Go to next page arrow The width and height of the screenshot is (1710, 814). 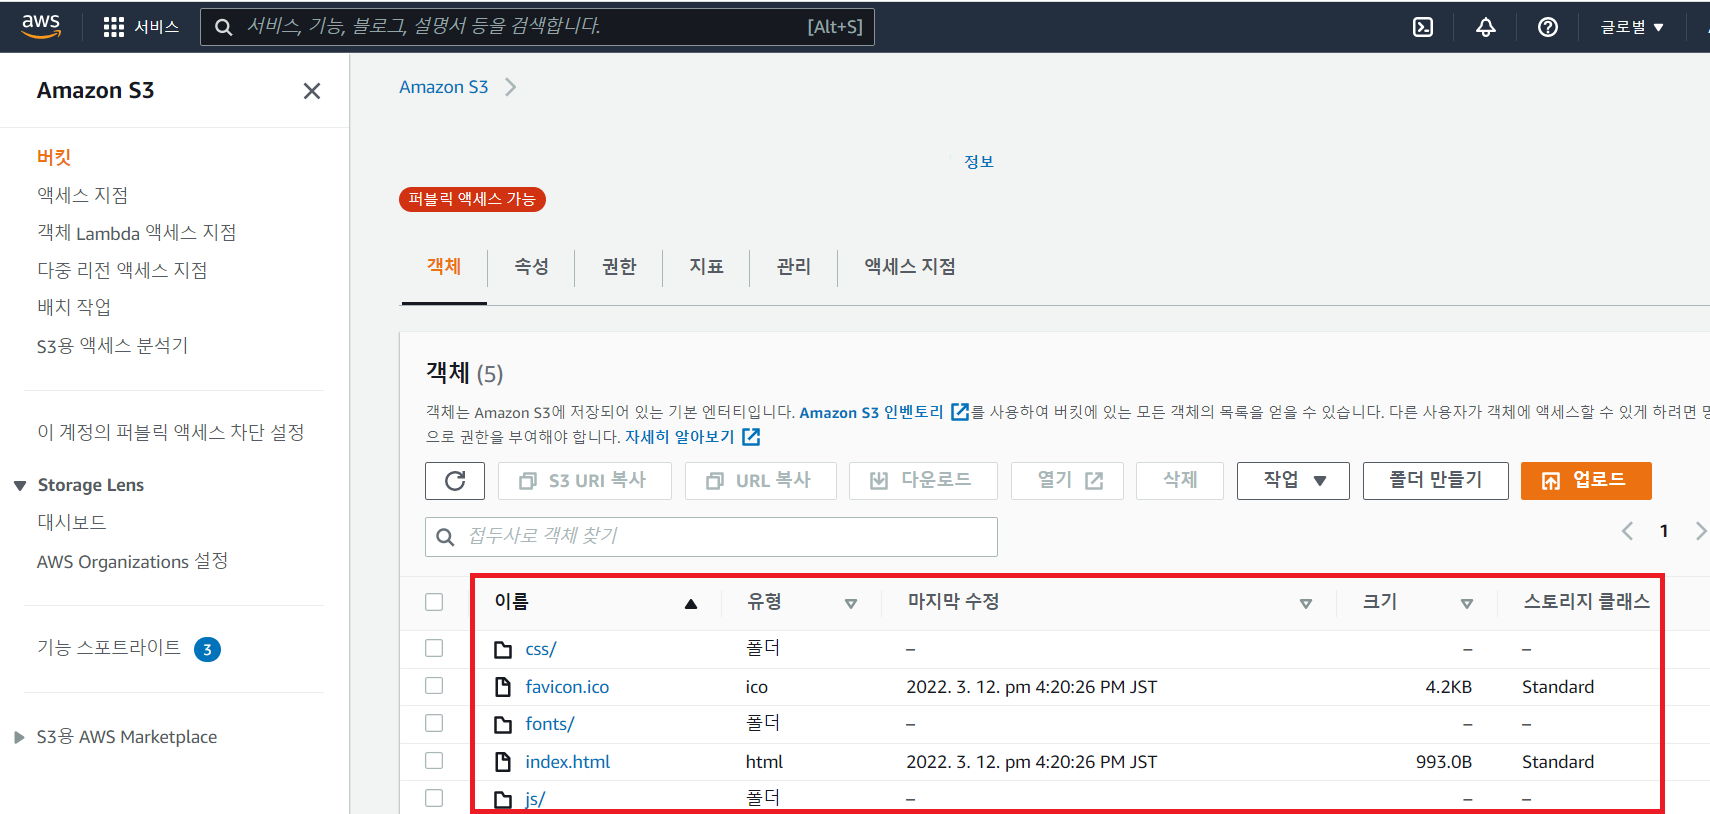pyautogui.click(x=1700, y=531)
